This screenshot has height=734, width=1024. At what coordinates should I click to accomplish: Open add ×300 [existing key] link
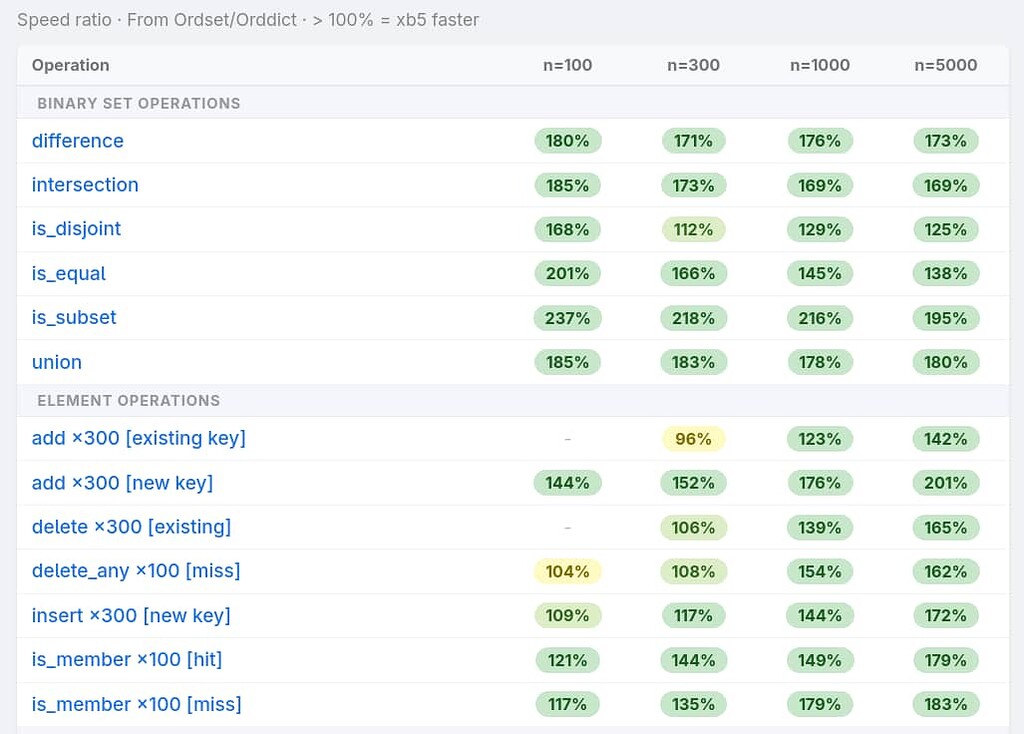(139, 438)
